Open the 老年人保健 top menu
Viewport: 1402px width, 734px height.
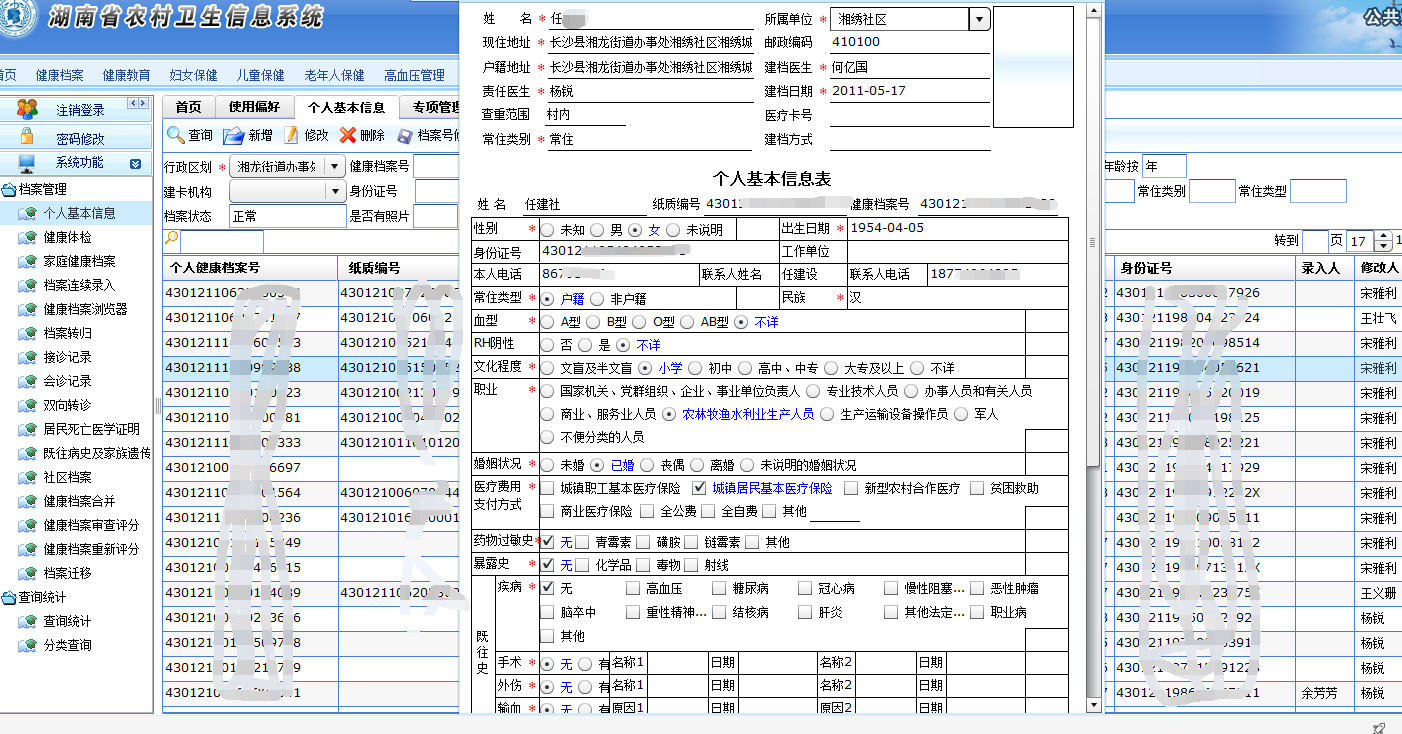coord(334,75)
